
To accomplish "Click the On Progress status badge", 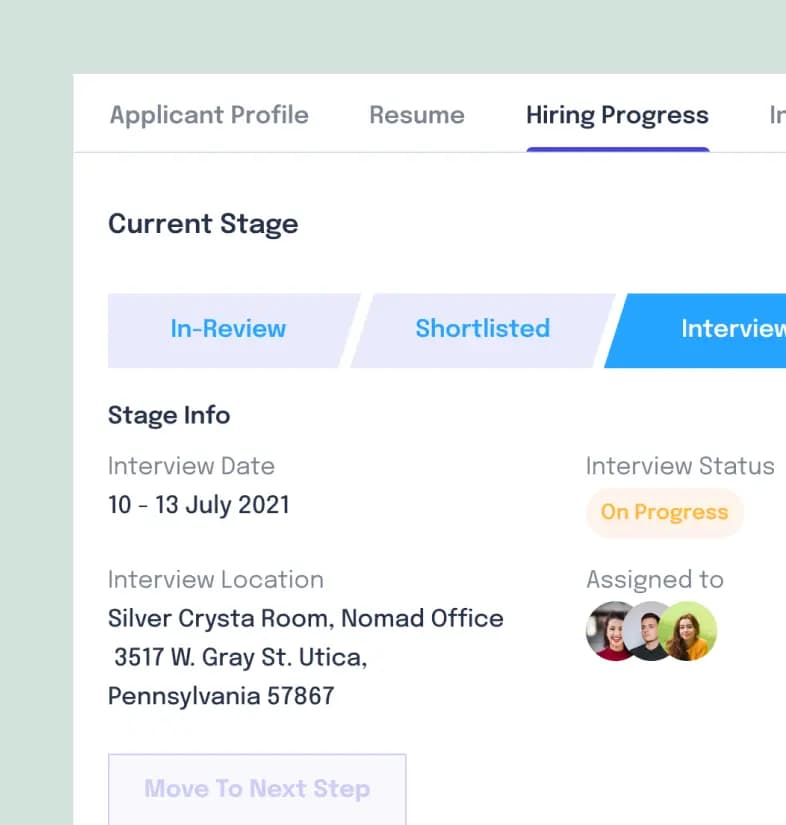I will (x=664, y=513).
